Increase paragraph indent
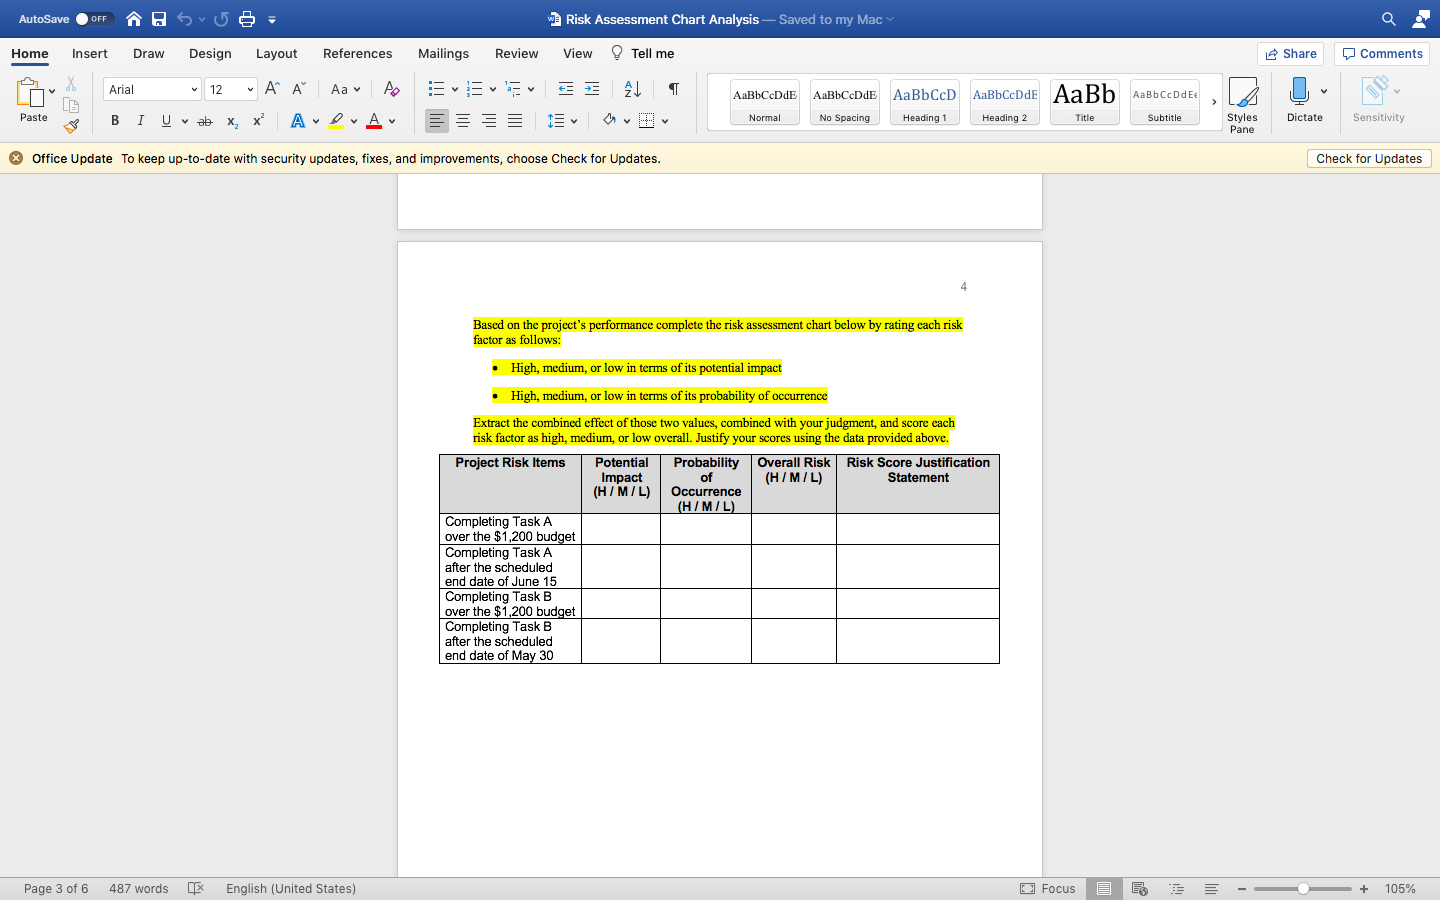Image resolution: width=1440 pixels, height=900 pixels. click(x=592, y=89)
